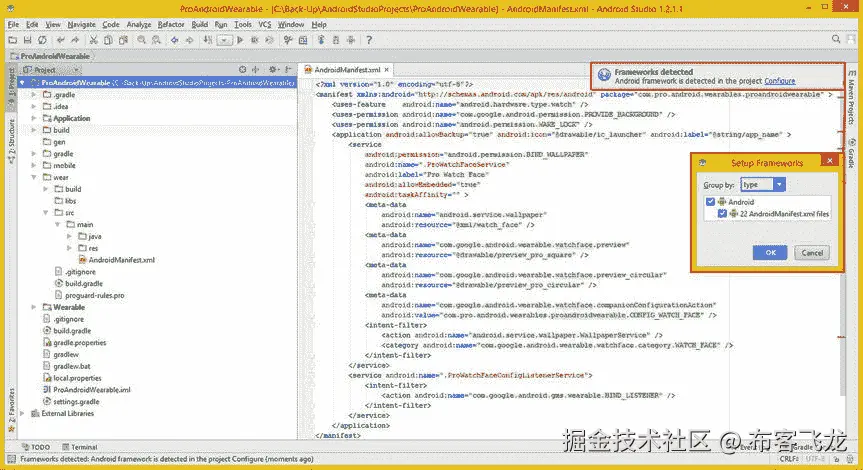This screenshot has height=470, width=863.
Task: Expand the java folder node
Action: (69, 236)
